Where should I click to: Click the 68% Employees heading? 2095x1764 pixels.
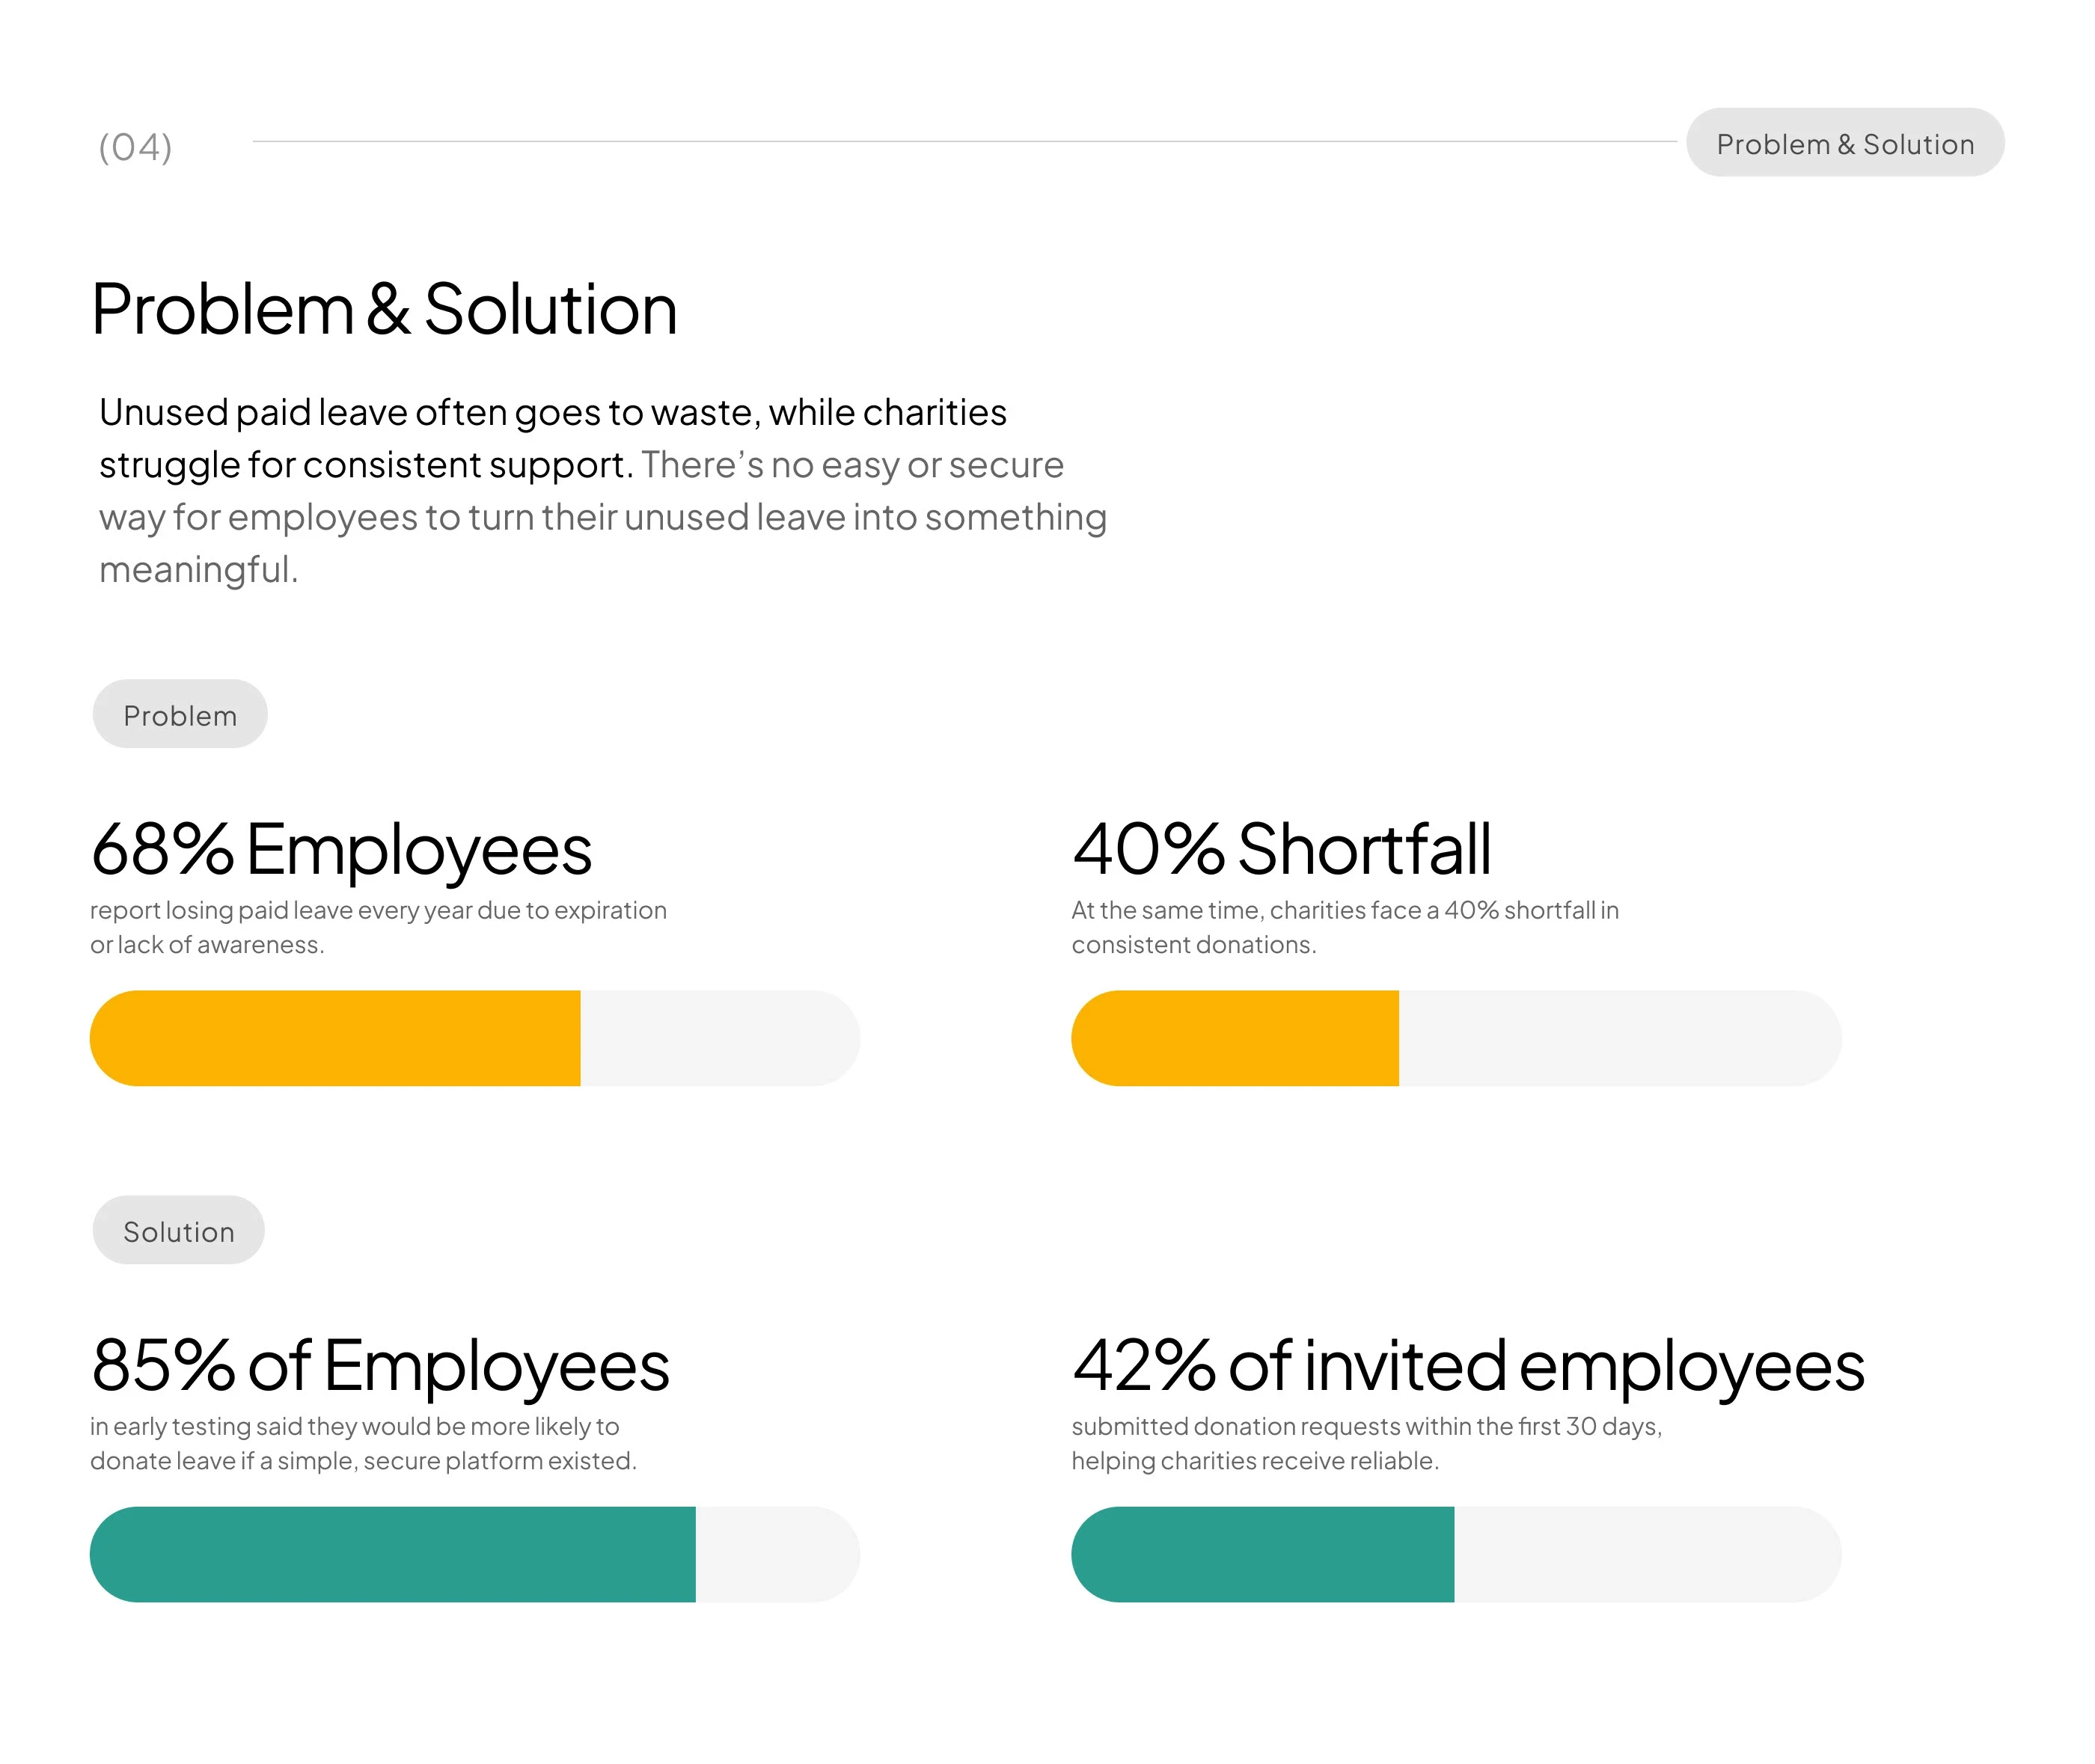(341, 850)
